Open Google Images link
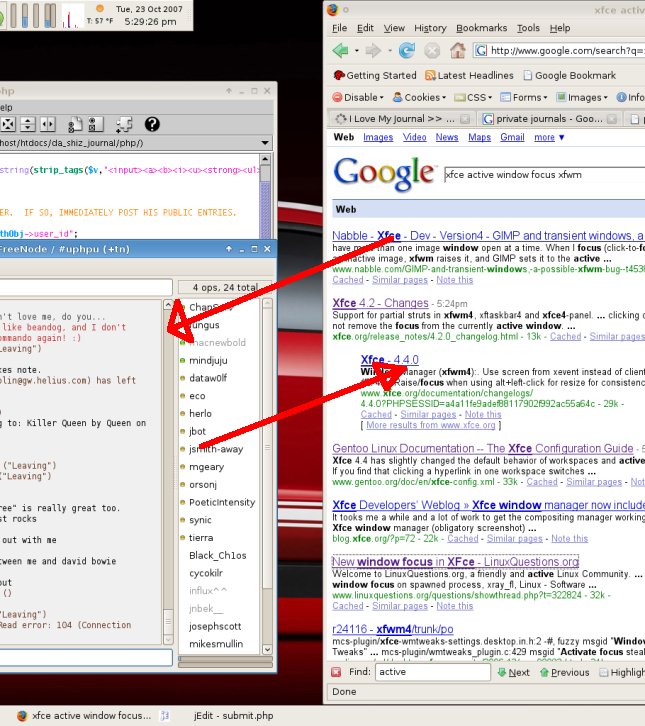The height and width of the screenshot is (726, 645). [378, 137]
